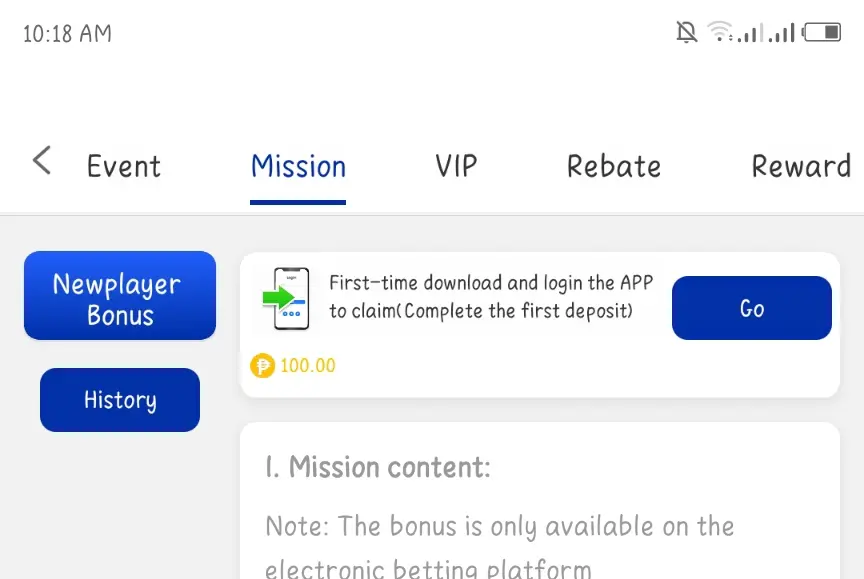This screenshot has width=864, height=579.
Task: Switch to the VIP tab
Action: pos(456,166)
